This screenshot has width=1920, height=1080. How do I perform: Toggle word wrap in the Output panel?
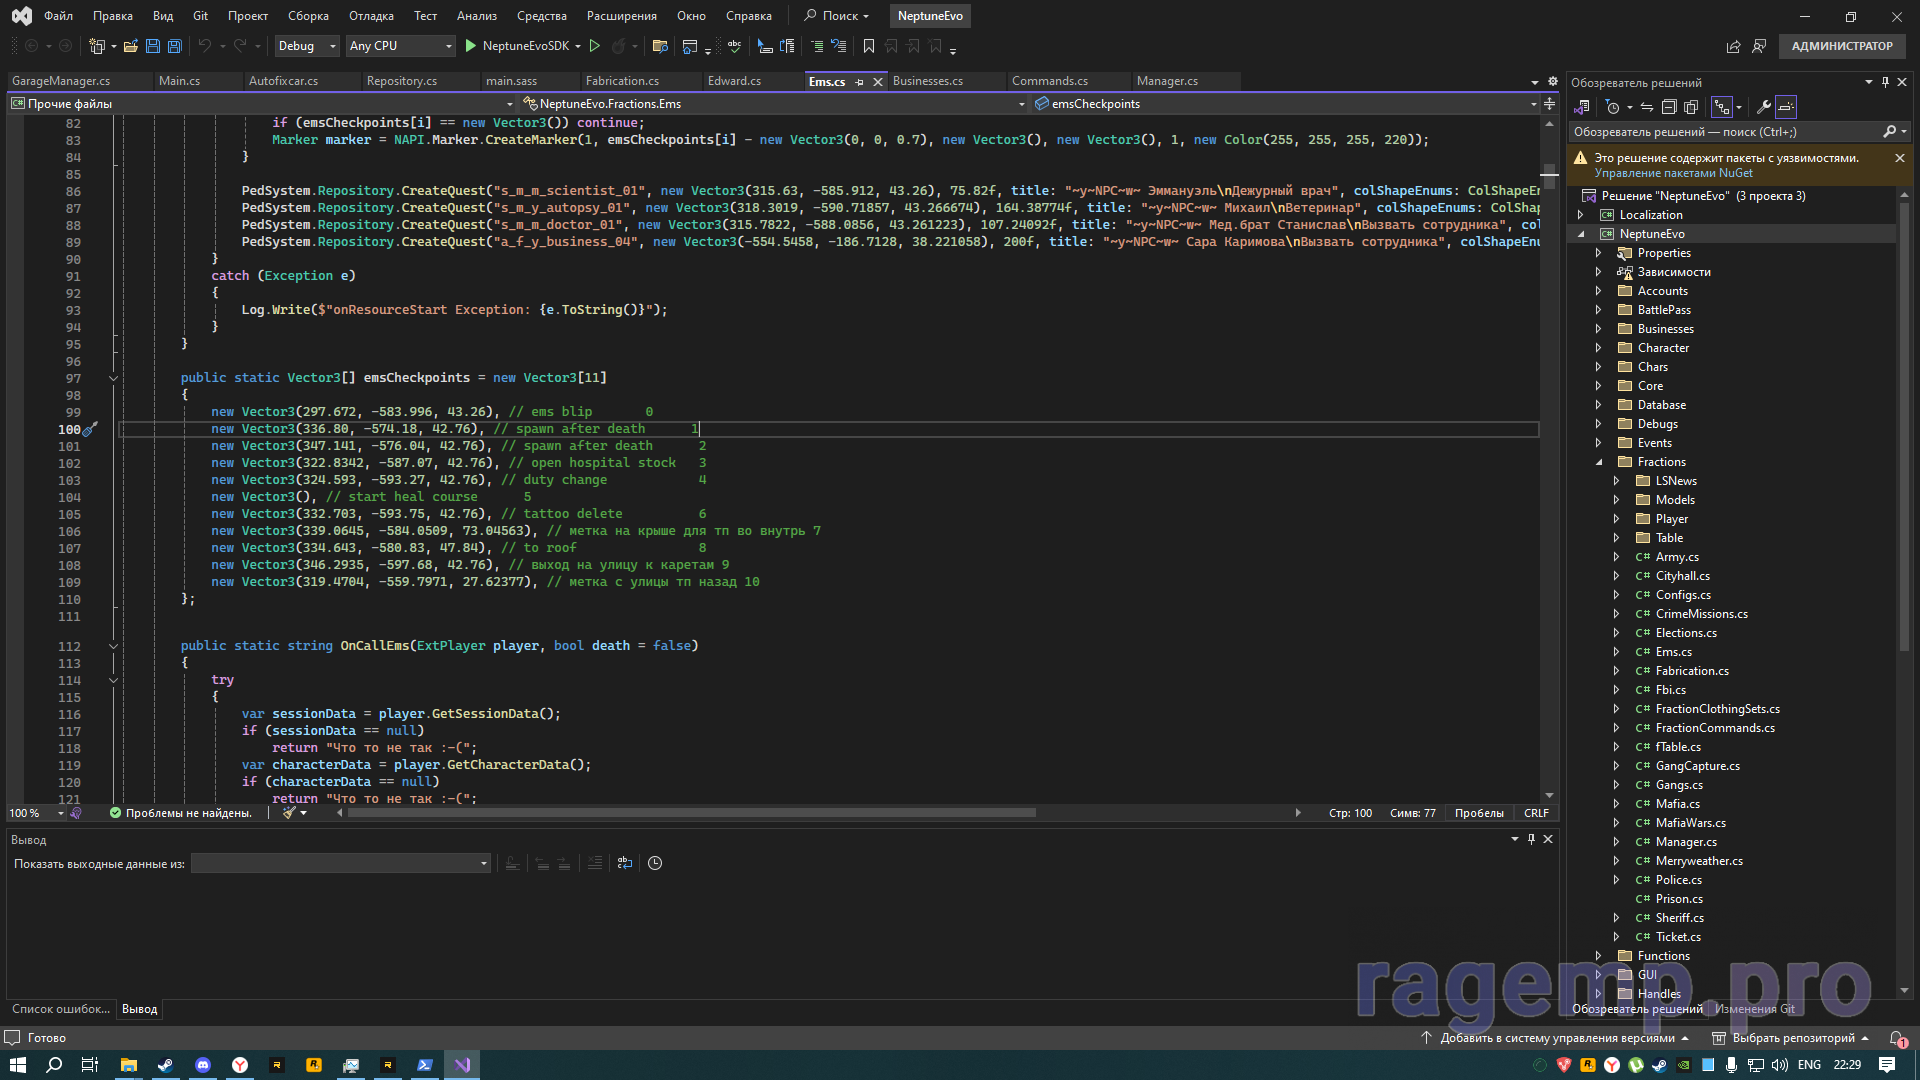[x=625, y=863]
